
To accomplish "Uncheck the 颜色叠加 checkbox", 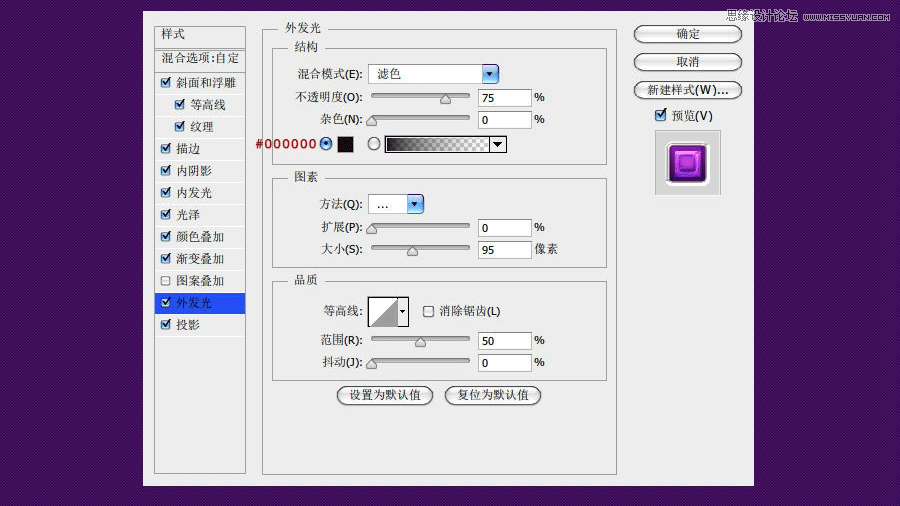I will [166, 236].
